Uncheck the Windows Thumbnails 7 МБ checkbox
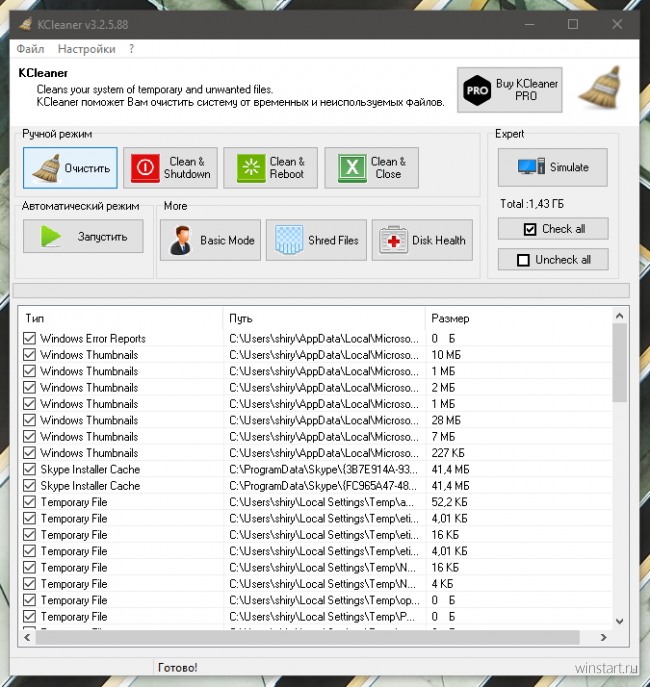This screenshot has height=687, width=650. pos(29,436)
